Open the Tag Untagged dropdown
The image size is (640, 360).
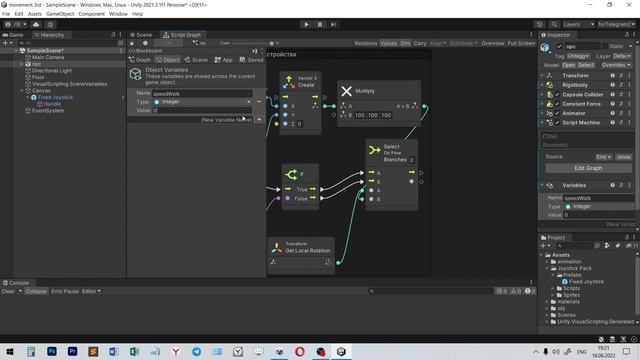(578, 56)
